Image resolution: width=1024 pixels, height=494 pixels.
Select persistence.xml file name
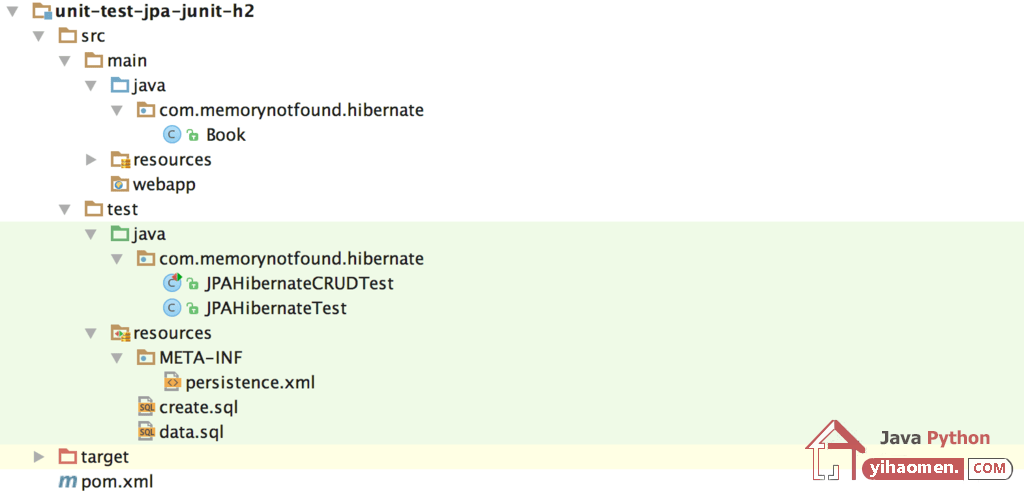(x=250, y=383)
